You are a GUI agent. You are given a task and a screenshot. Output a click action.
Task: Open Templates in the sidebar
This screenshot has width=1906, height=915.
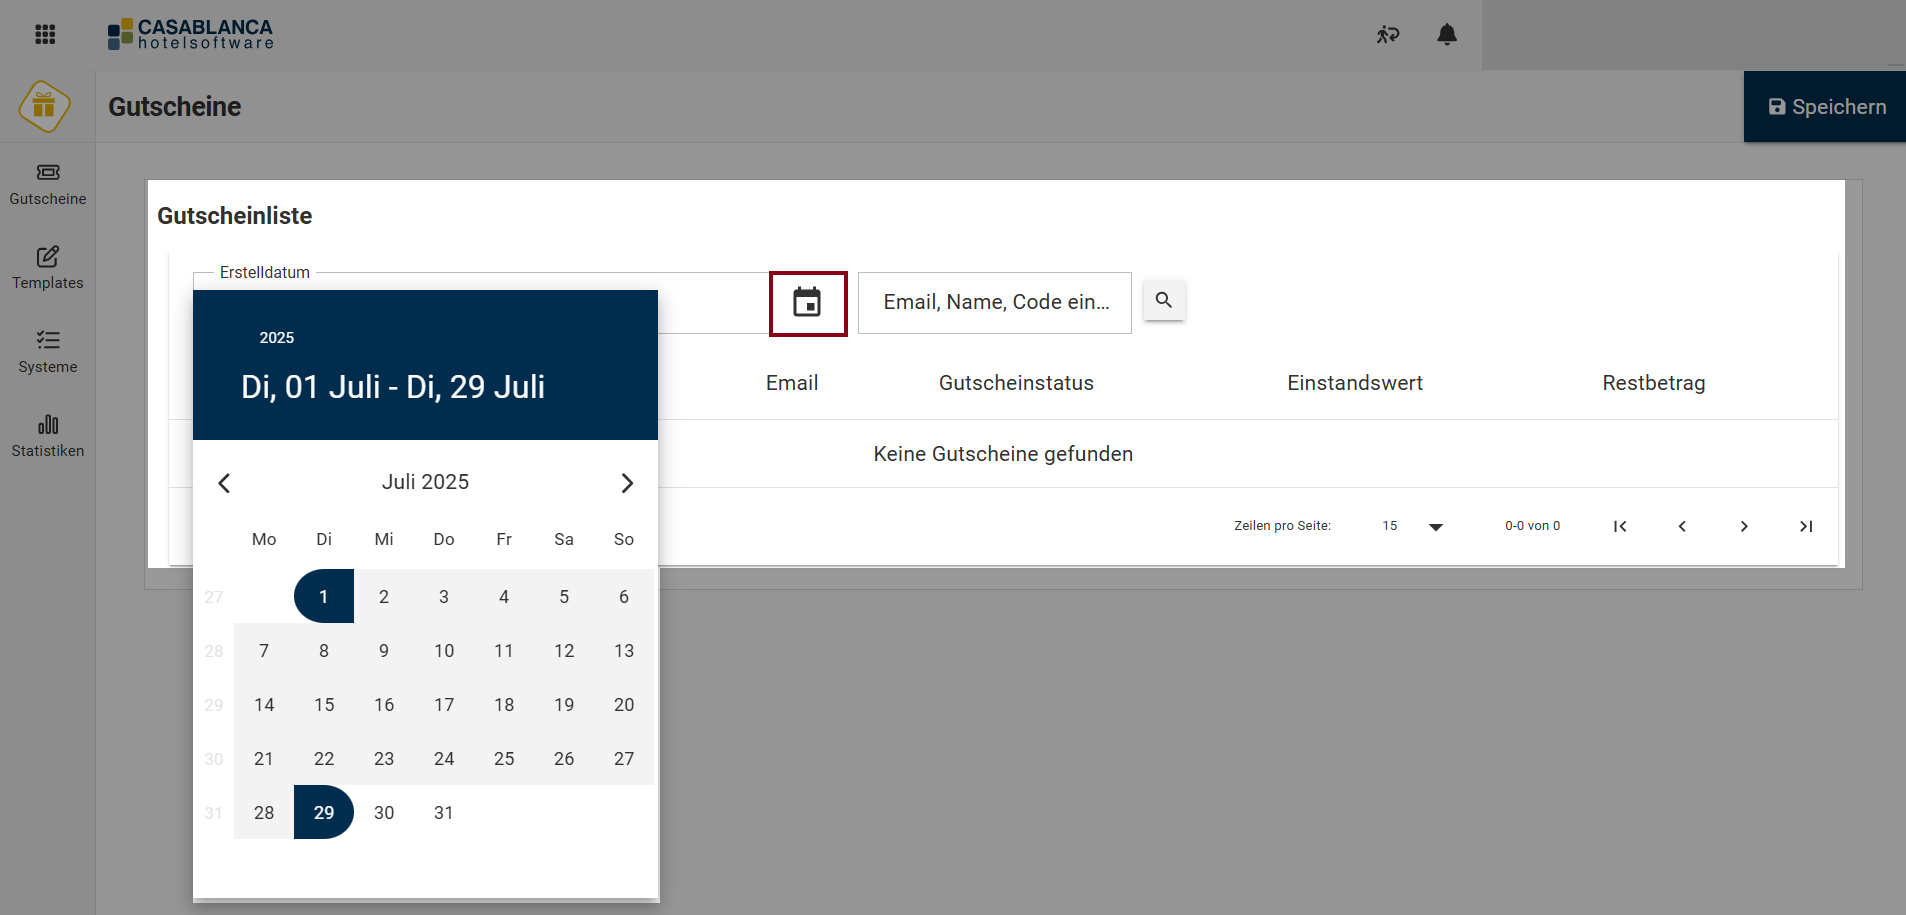point(48,268)
